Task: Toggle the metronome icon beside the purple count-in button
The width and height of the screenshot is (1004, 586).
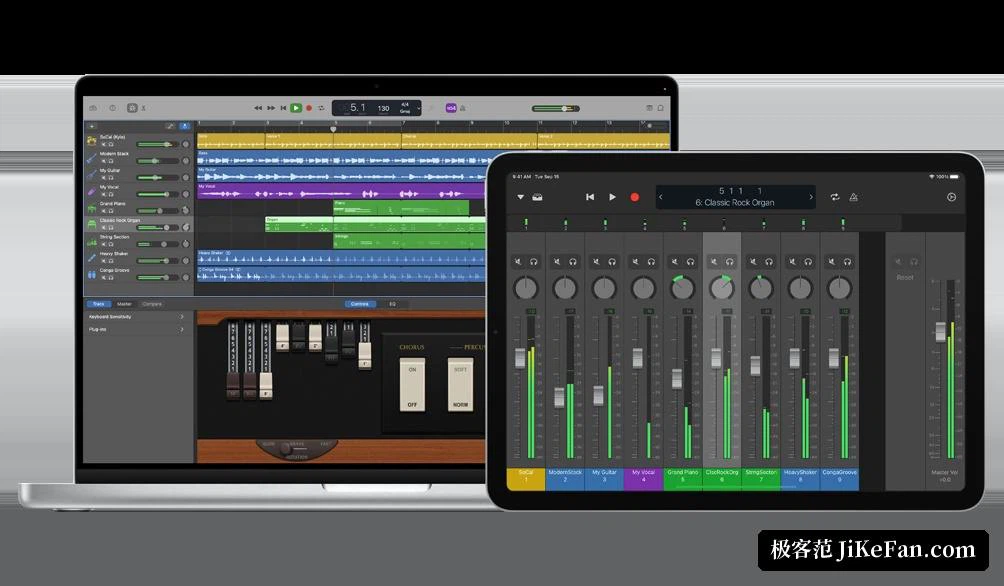Action: 462,108
